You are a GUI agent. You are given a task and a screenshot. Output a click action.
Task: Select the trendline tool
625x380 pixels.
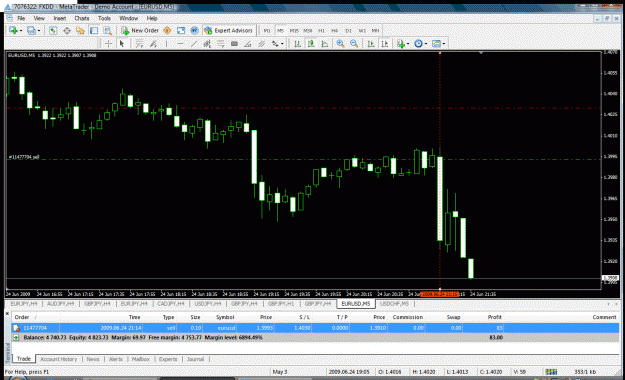coord(194,44)
